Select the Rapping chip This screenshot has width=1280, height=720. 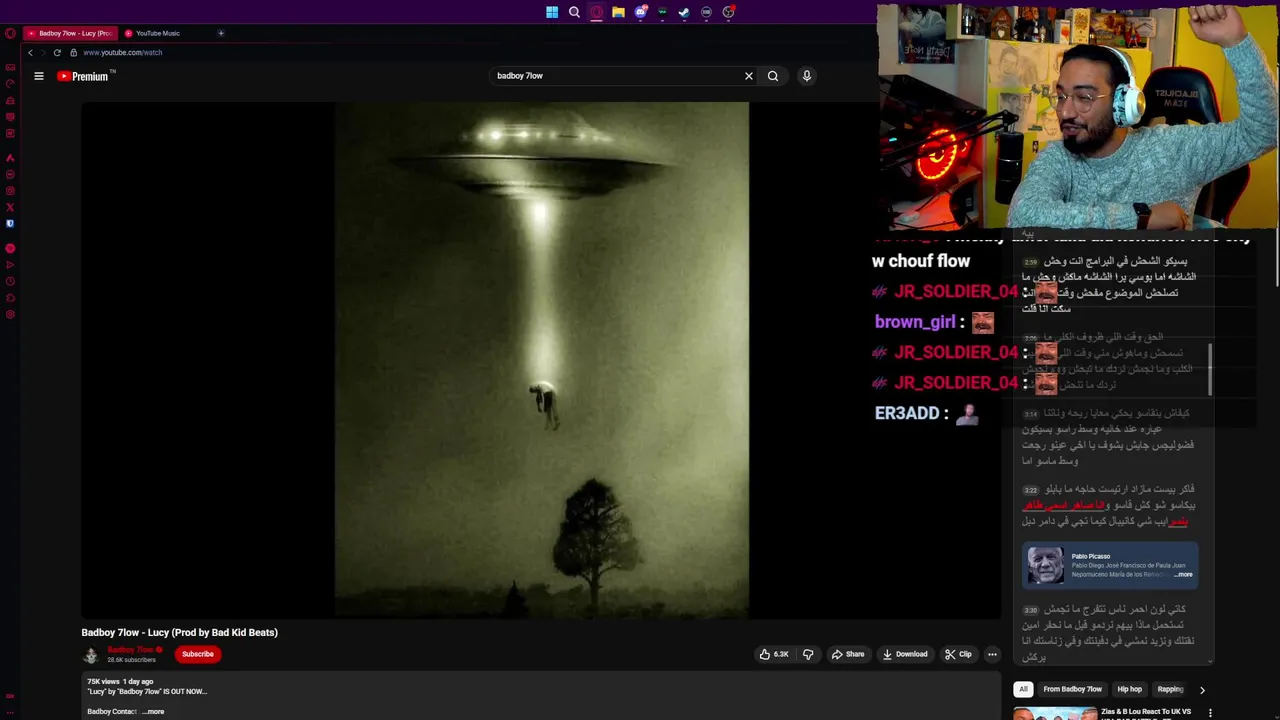1170,689
